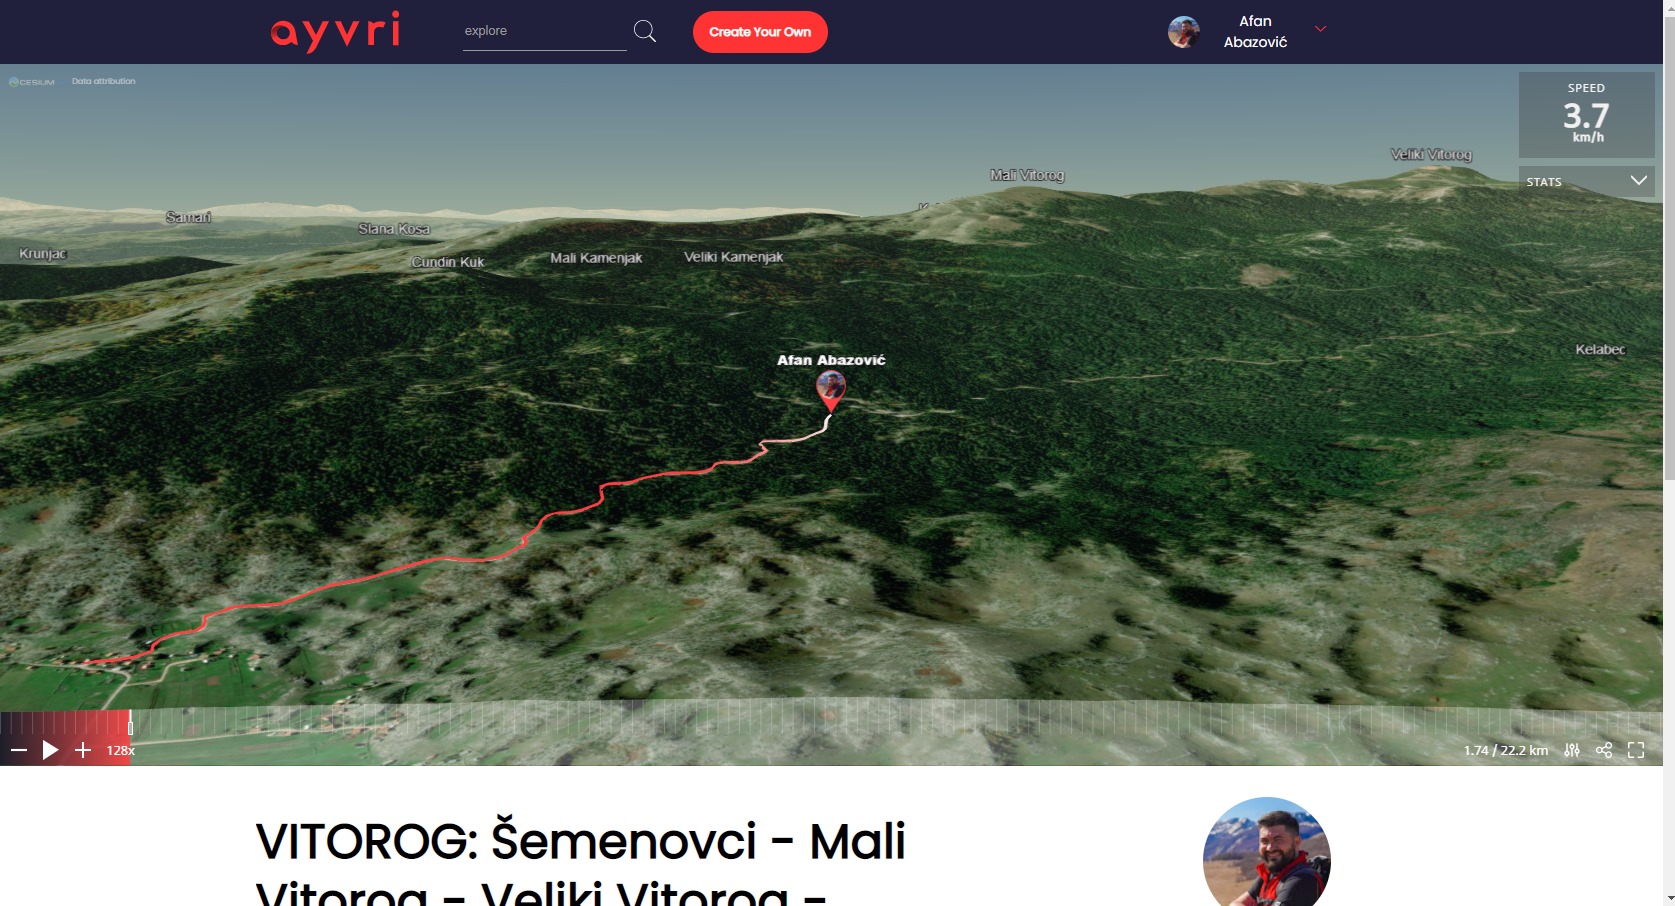This screenshot has height=906, width=1675.
Task: Play the route animation
Action: pos(50,750)
